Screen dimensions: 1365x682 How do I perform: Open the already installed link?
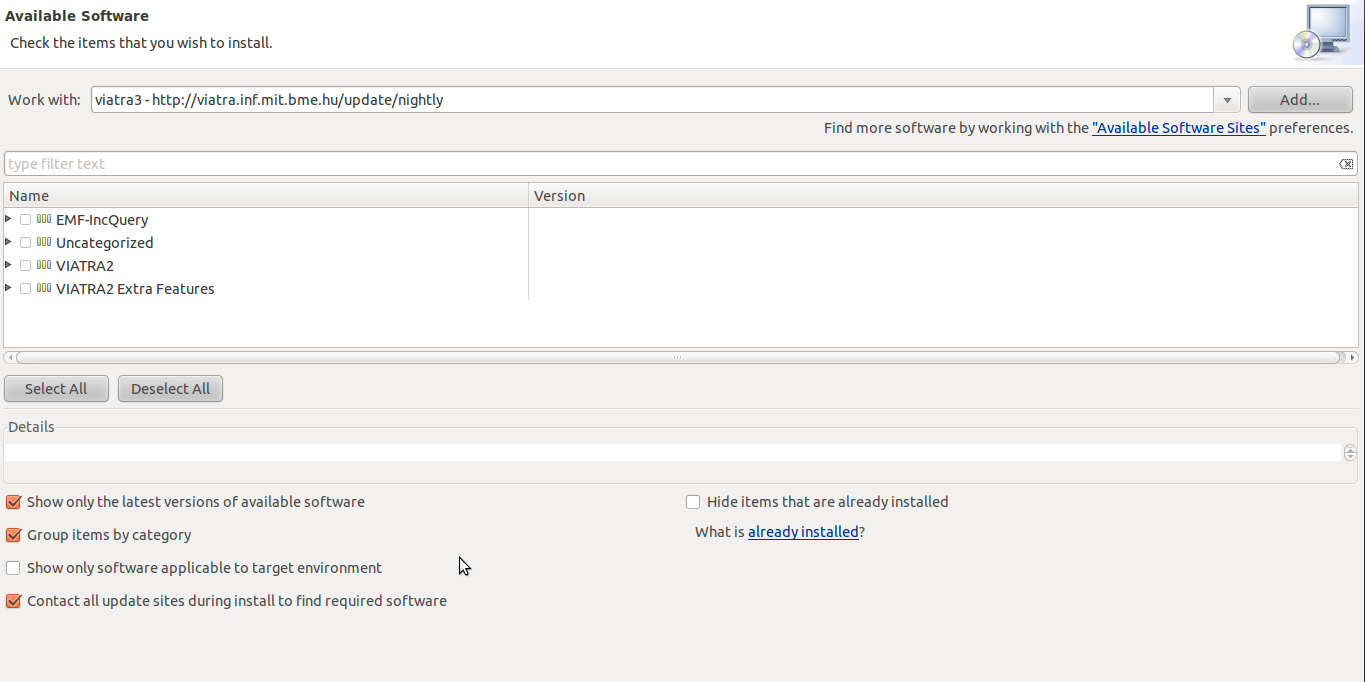(x=803, y=532)
